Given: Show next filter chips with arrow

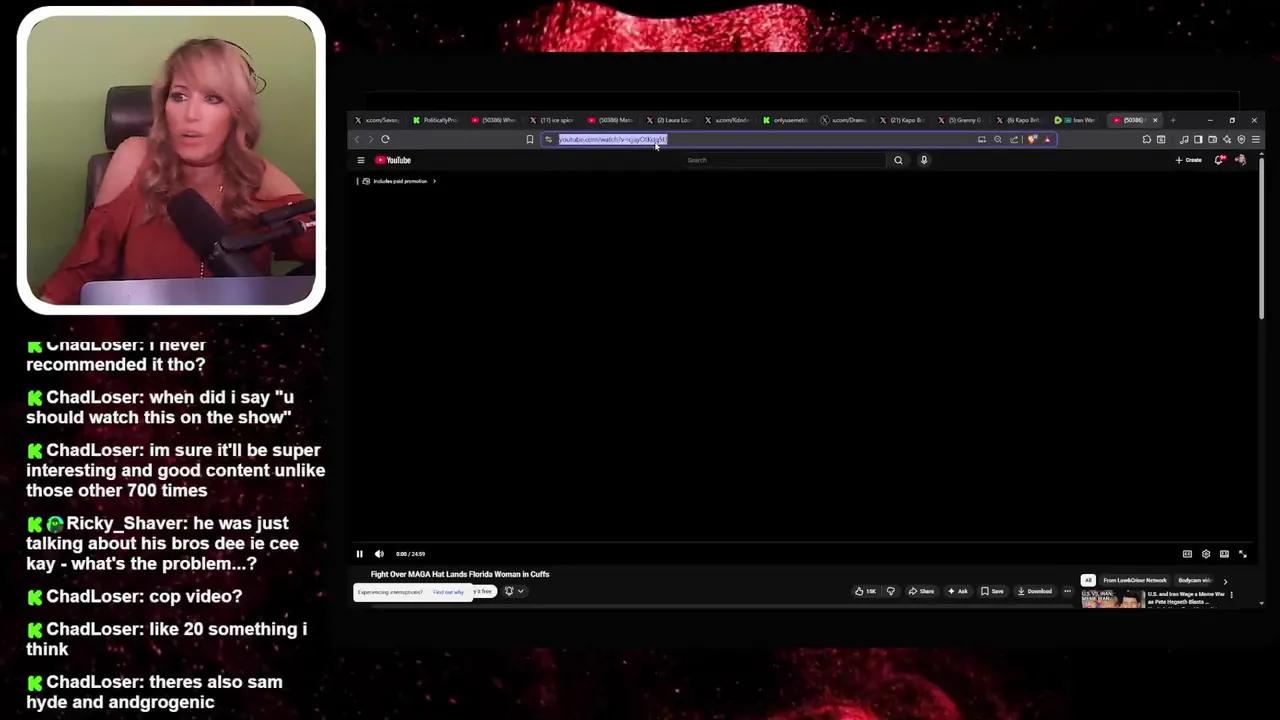Looking at the screenshot, I should coord(1225,581).
